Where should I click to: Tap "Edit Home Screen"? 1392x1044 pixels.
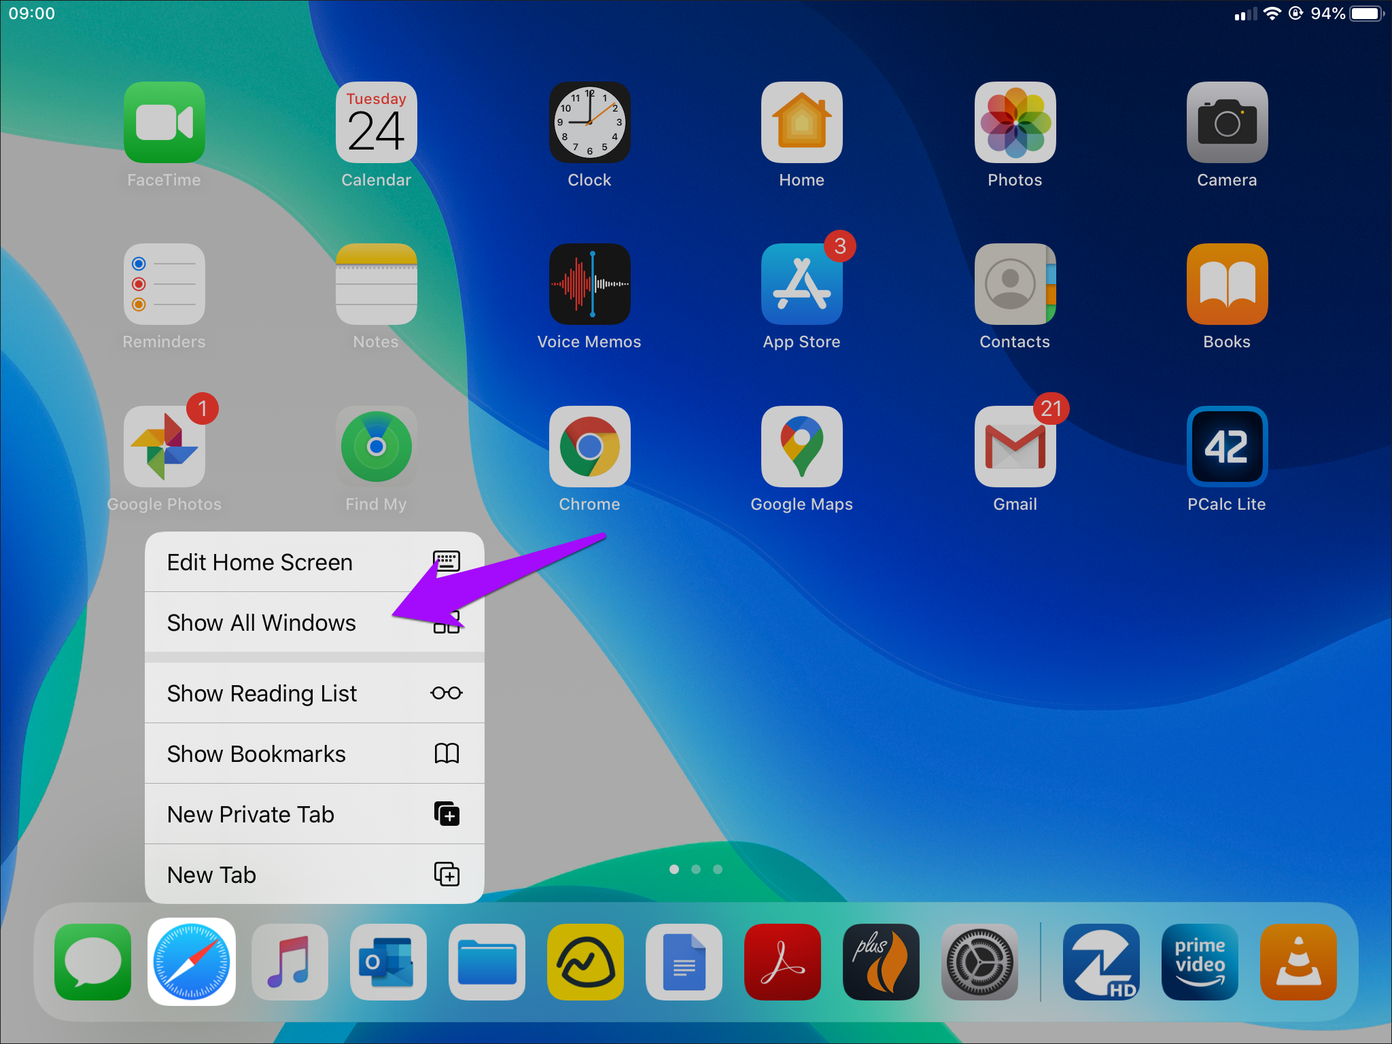pos(260,562)
